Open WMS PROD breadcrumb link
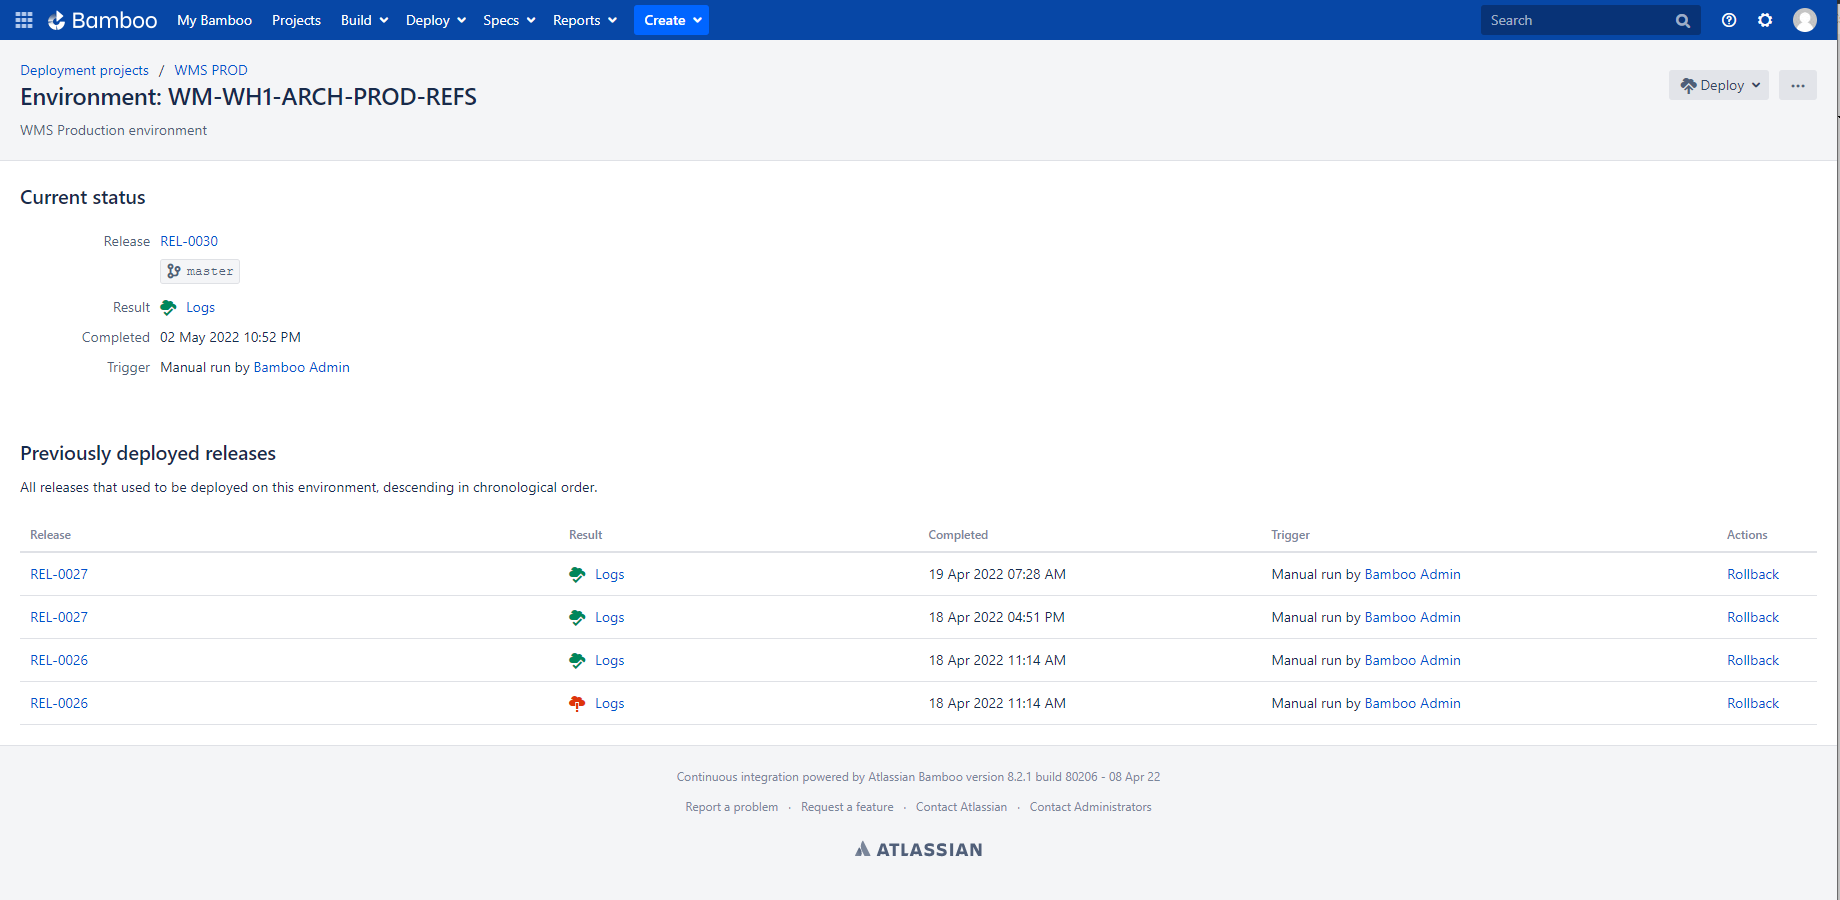Viewport: 1840px width, 900px height. point(211,70)
